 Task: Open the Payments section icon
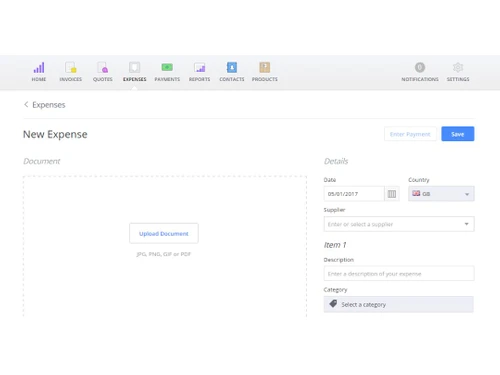point(167,68)
